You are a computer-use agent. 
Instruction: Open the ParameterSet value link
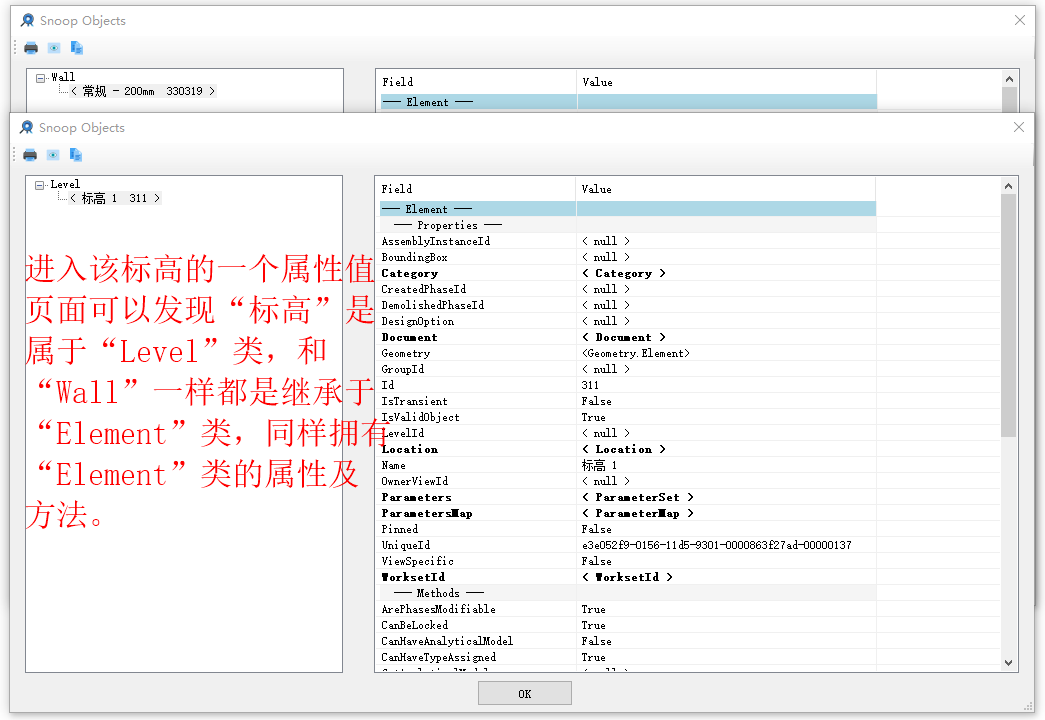(638, 497)
